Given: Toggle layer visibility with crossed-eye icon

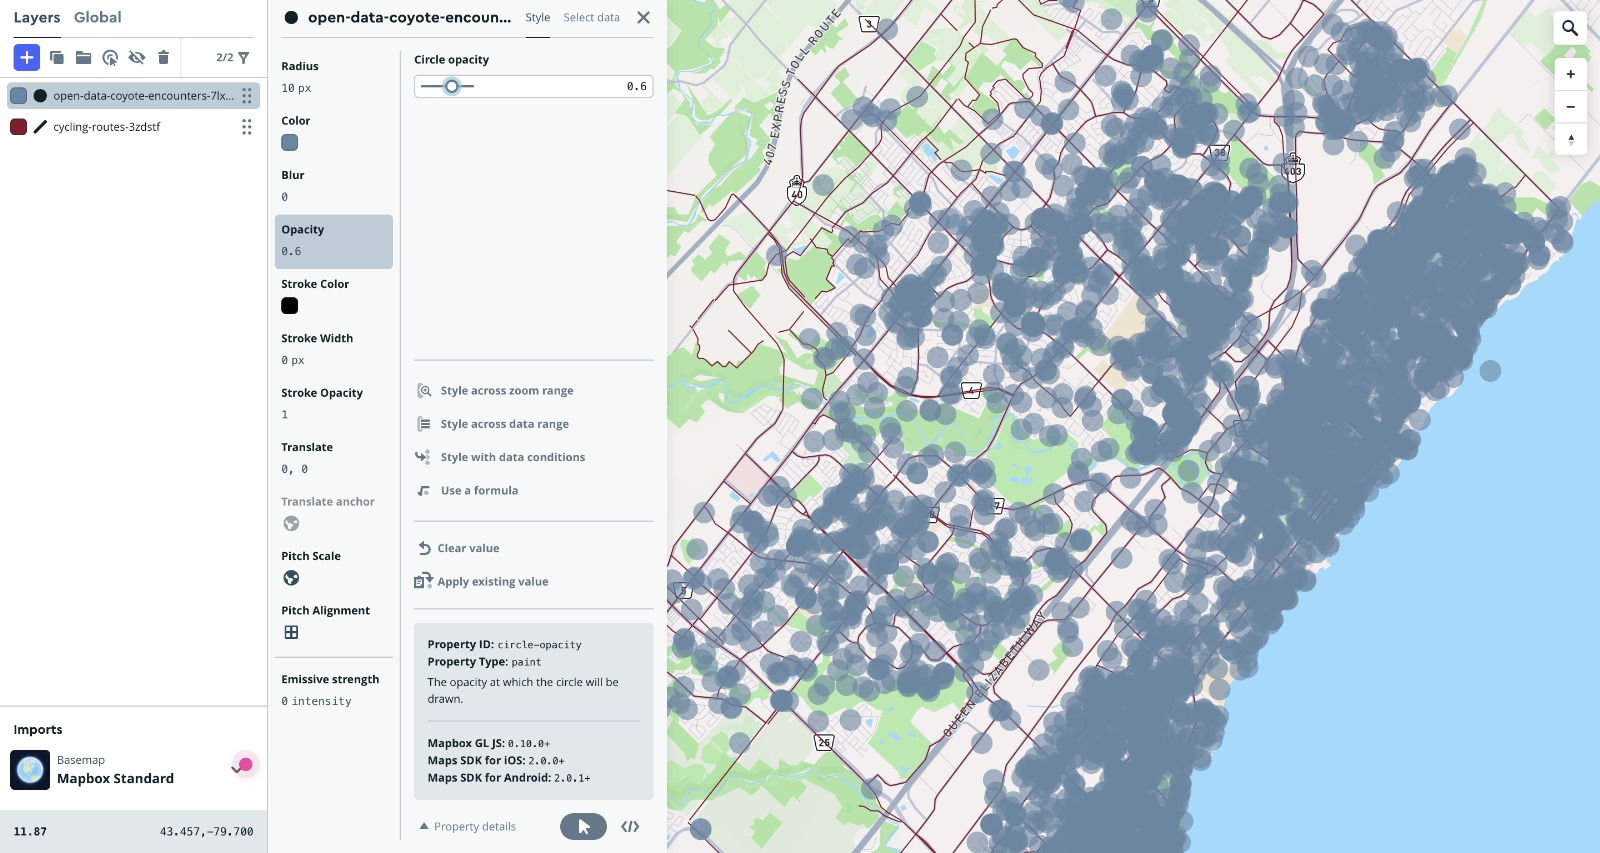Looking at the screenshot, I should tap(137, 58).
